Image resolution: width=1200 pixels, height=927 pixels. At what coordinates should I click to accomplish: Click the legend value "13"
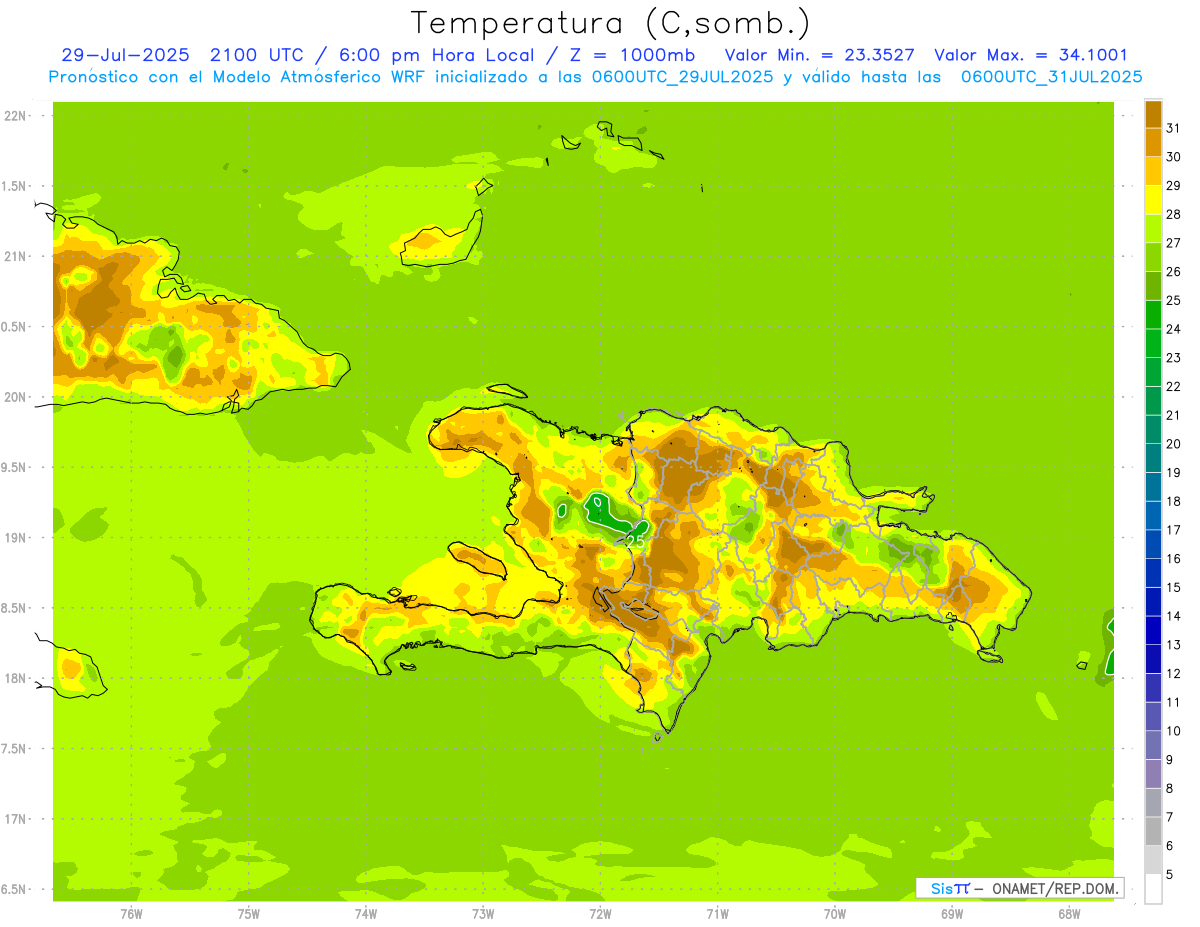(x=1173, y=645)
